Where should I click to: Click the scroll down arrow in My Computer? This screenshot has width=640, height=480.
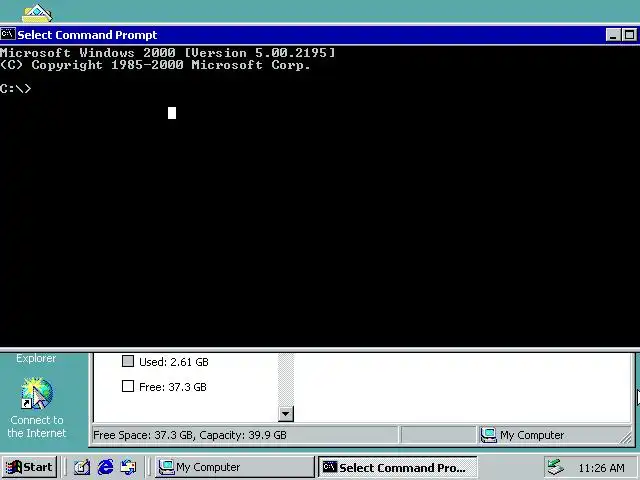pyautogui.click(x=286, y=414)
